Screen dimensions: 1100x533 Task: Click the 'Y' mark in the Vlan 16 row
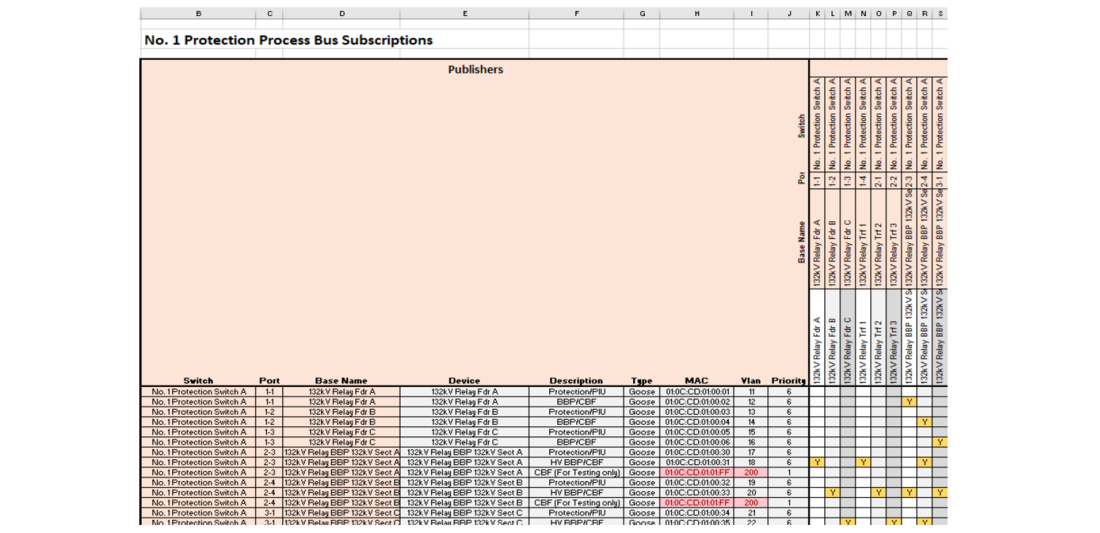[x=940, y=442]
